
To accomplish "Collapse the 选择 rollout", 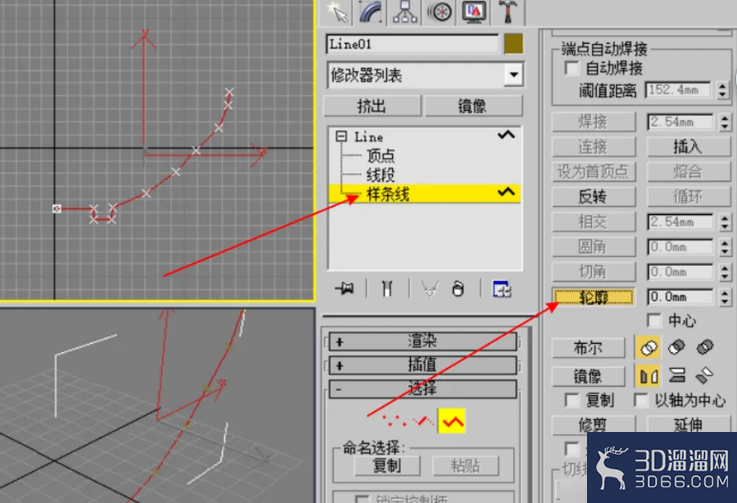I will pyautogui.click(x=422, y=389).
